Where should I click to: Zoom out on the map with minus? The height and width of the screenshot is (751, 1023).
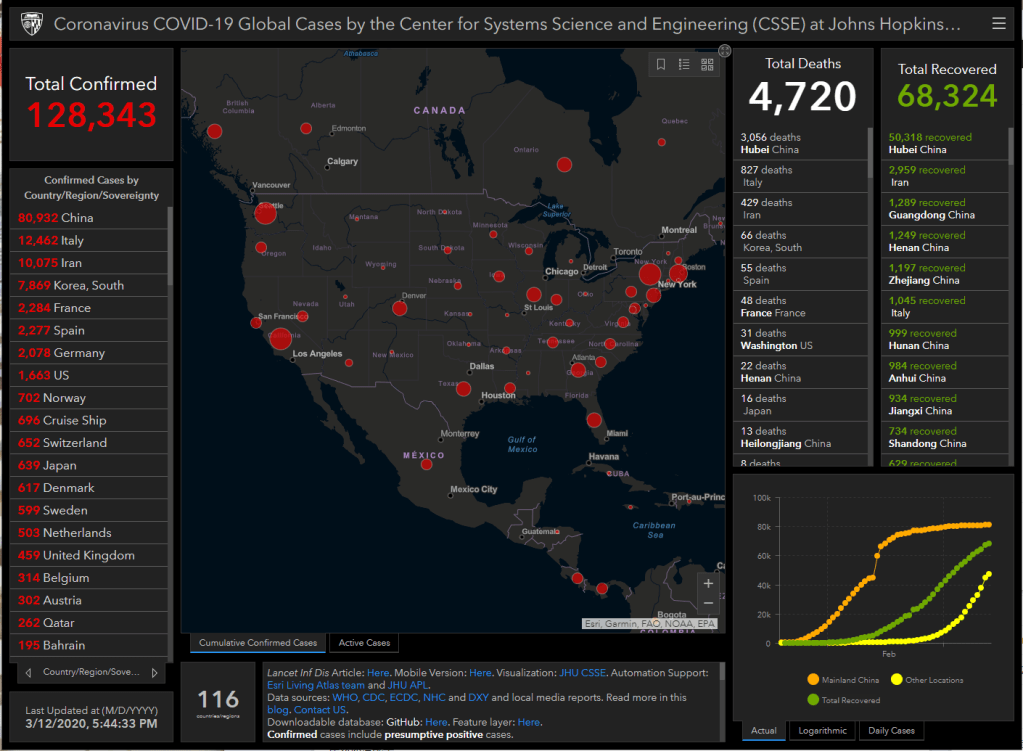(708, 603)
